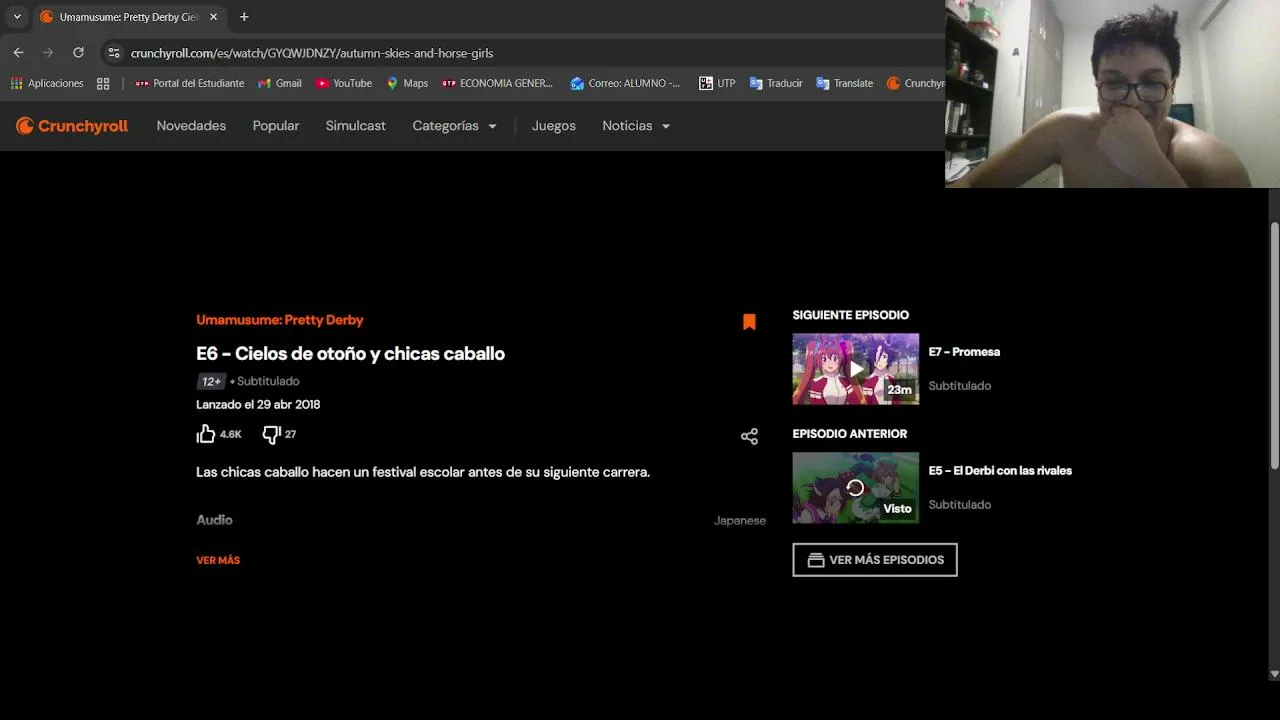Image resolution: width=1280 pixels, height=720 pixels.
Task: Replay previous episode E5 thumbnail
Action: (x=855, y=488)
